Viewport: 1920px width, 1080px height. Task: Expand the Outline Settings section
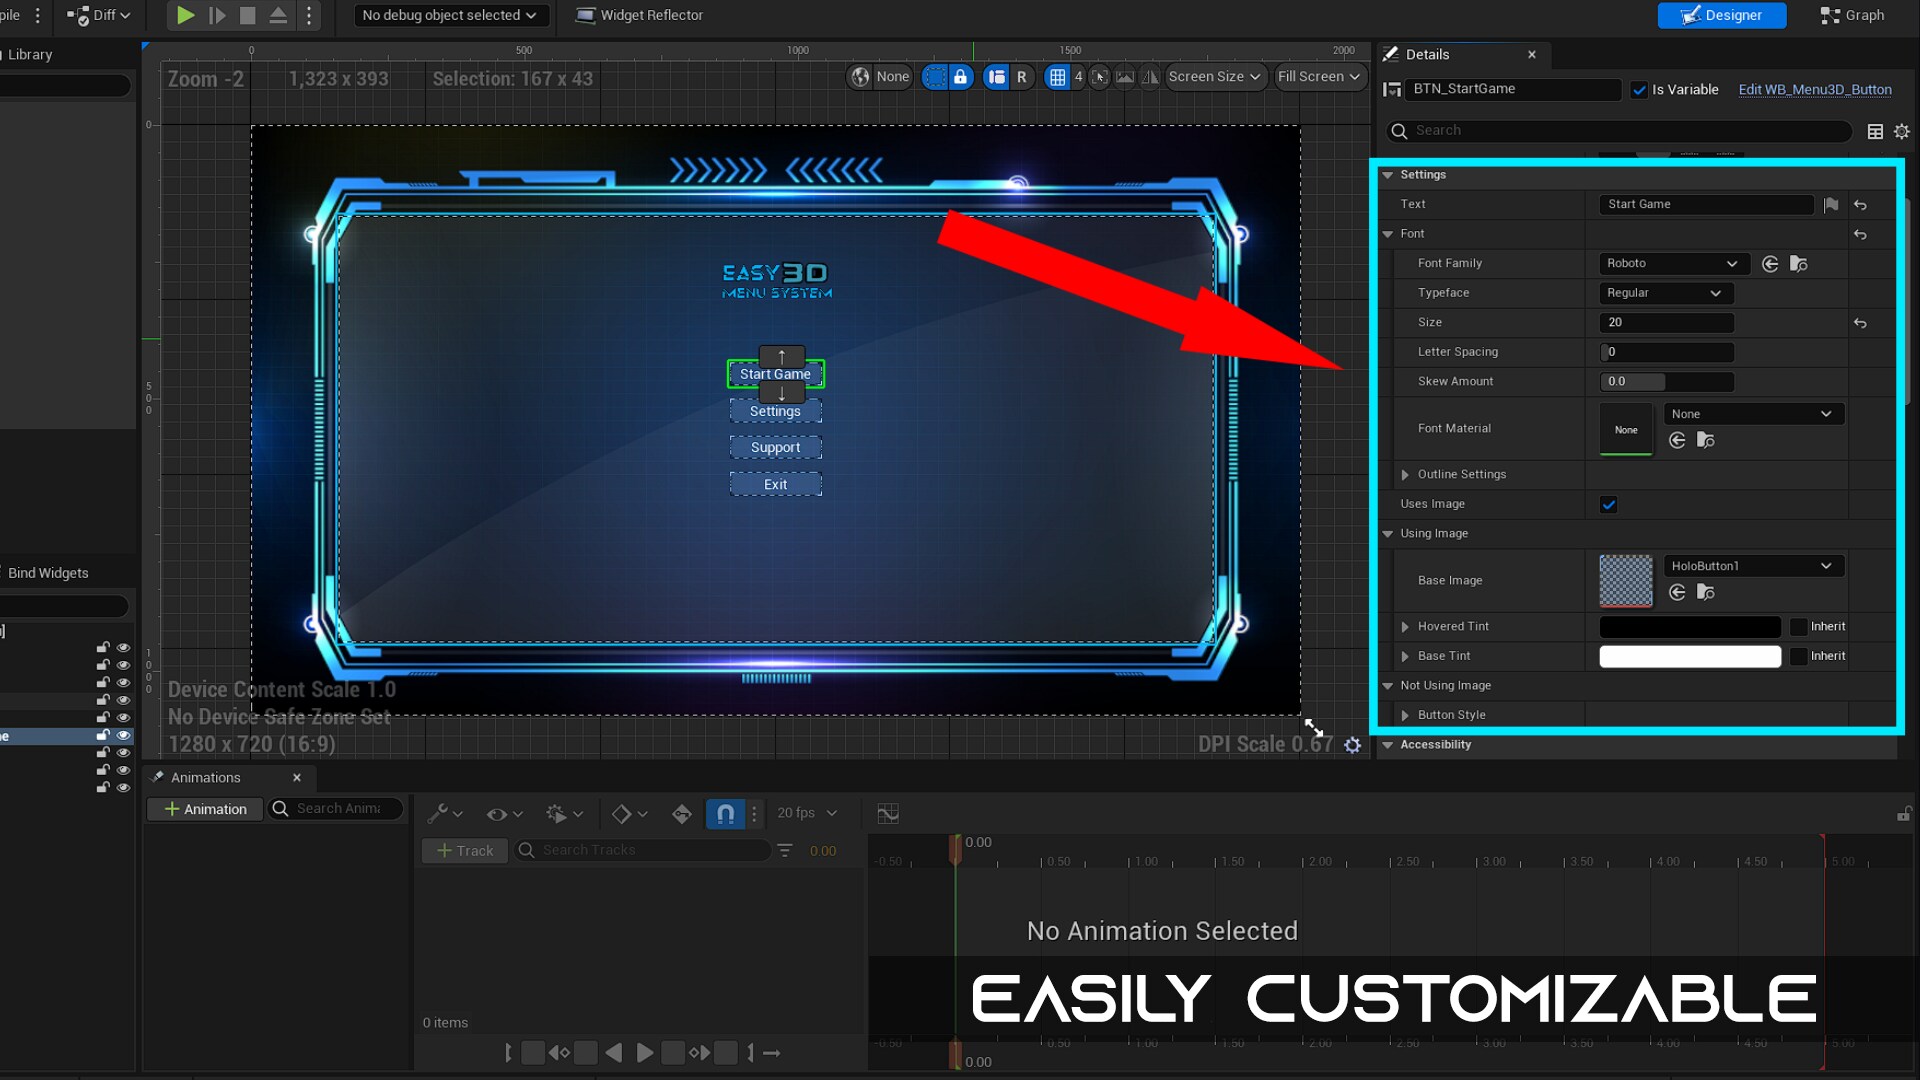(1405, 475)
